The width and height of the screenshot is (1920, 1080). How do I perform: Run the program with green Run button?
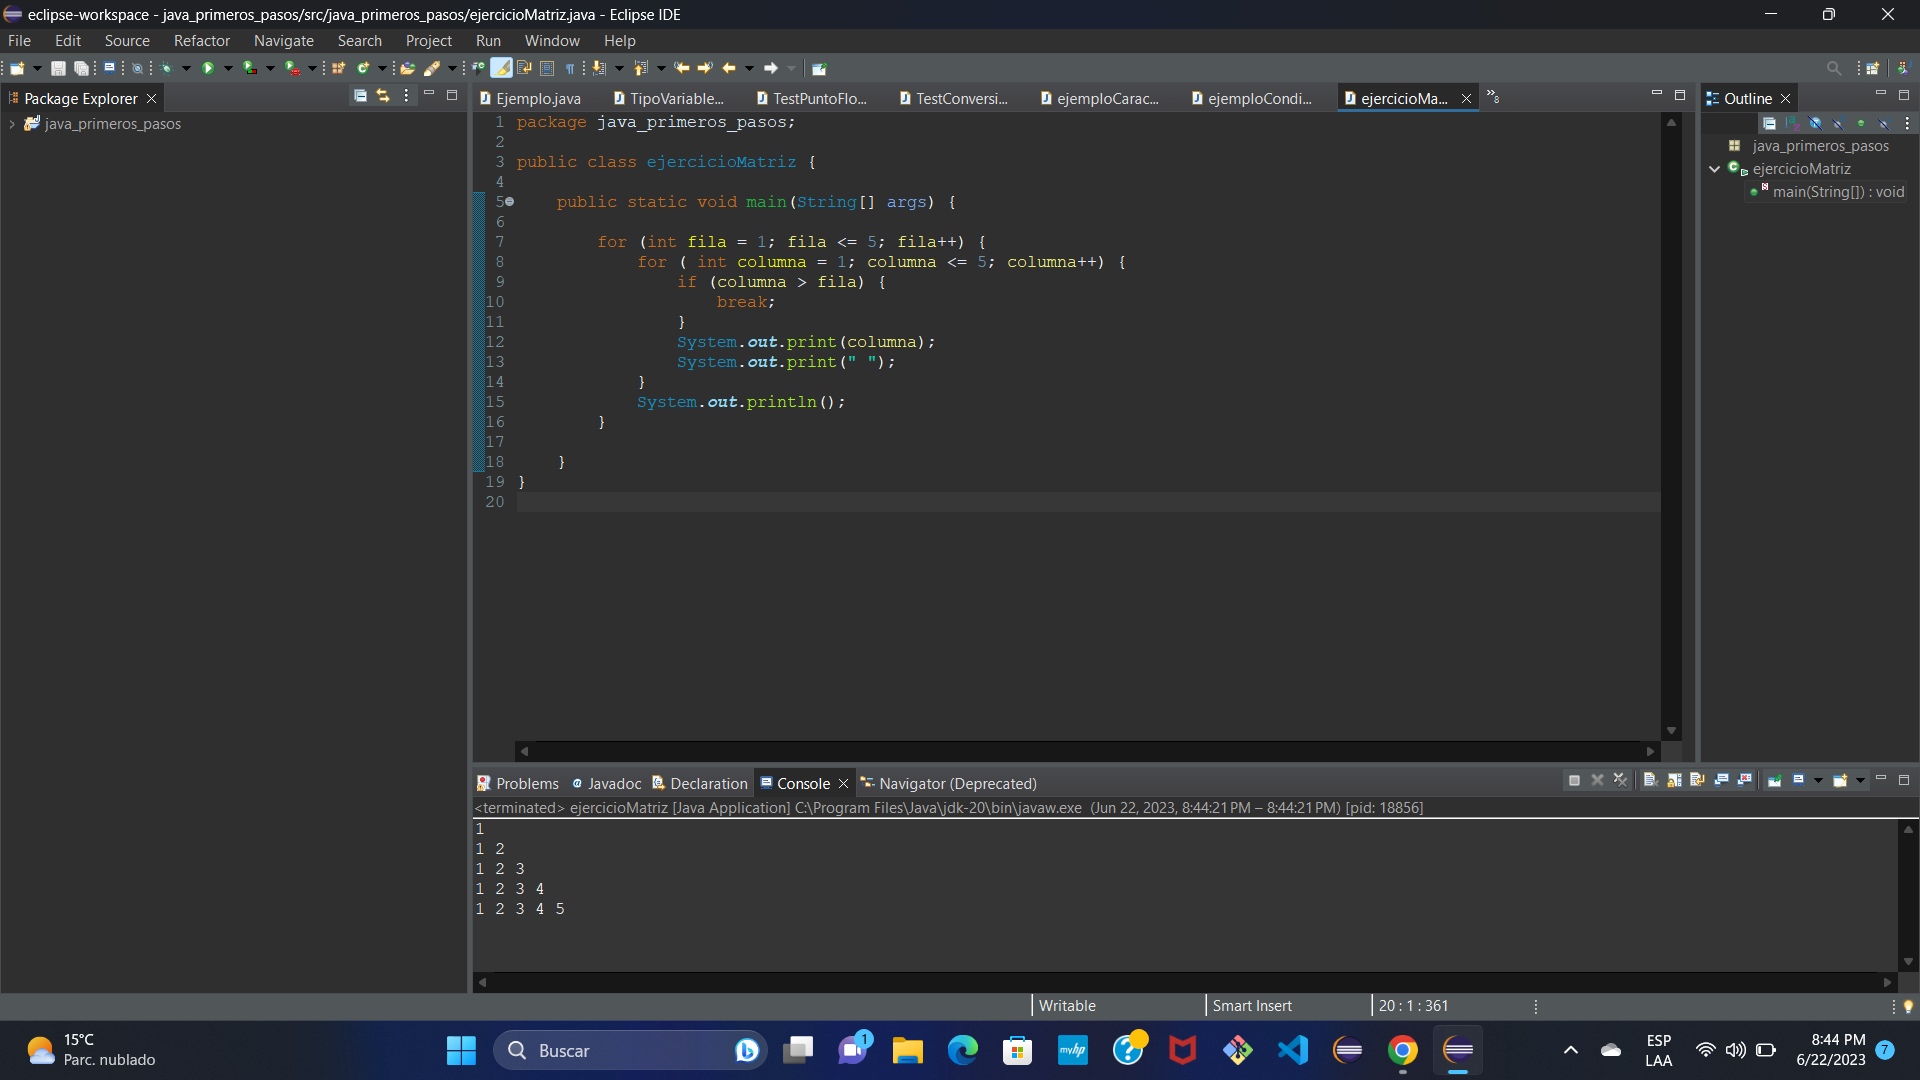[208, 68]
